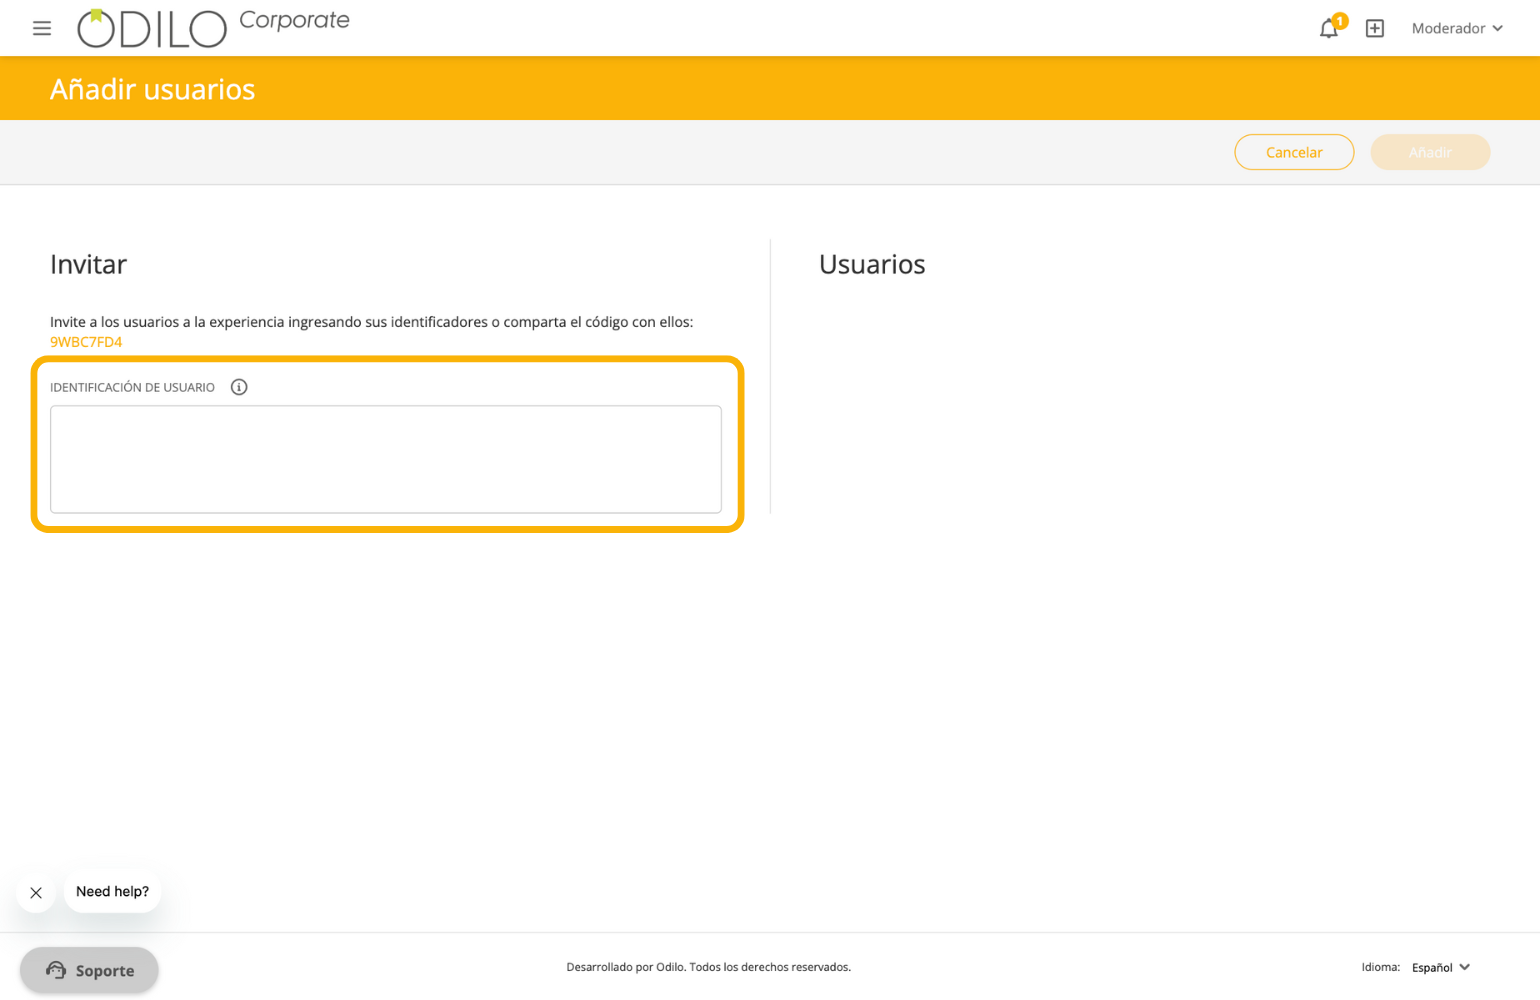Click the ODILO logo

tap(152, 29)
